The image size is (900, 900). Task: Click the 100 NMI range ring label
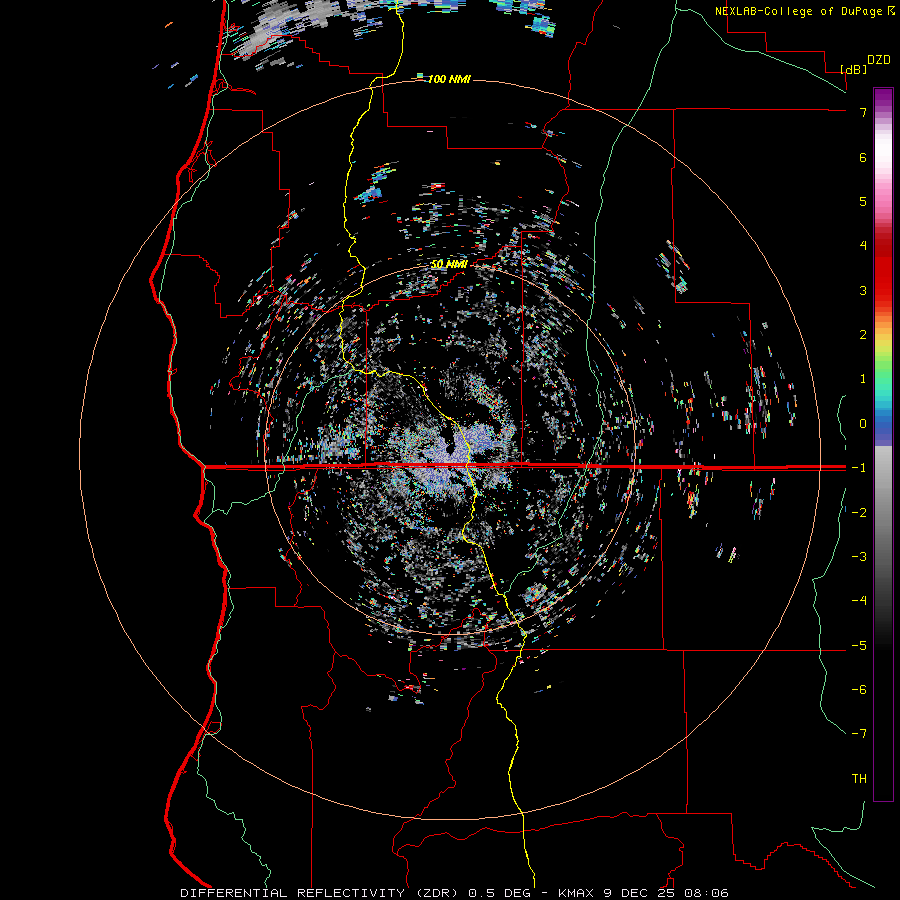click(x=449, y=79)
